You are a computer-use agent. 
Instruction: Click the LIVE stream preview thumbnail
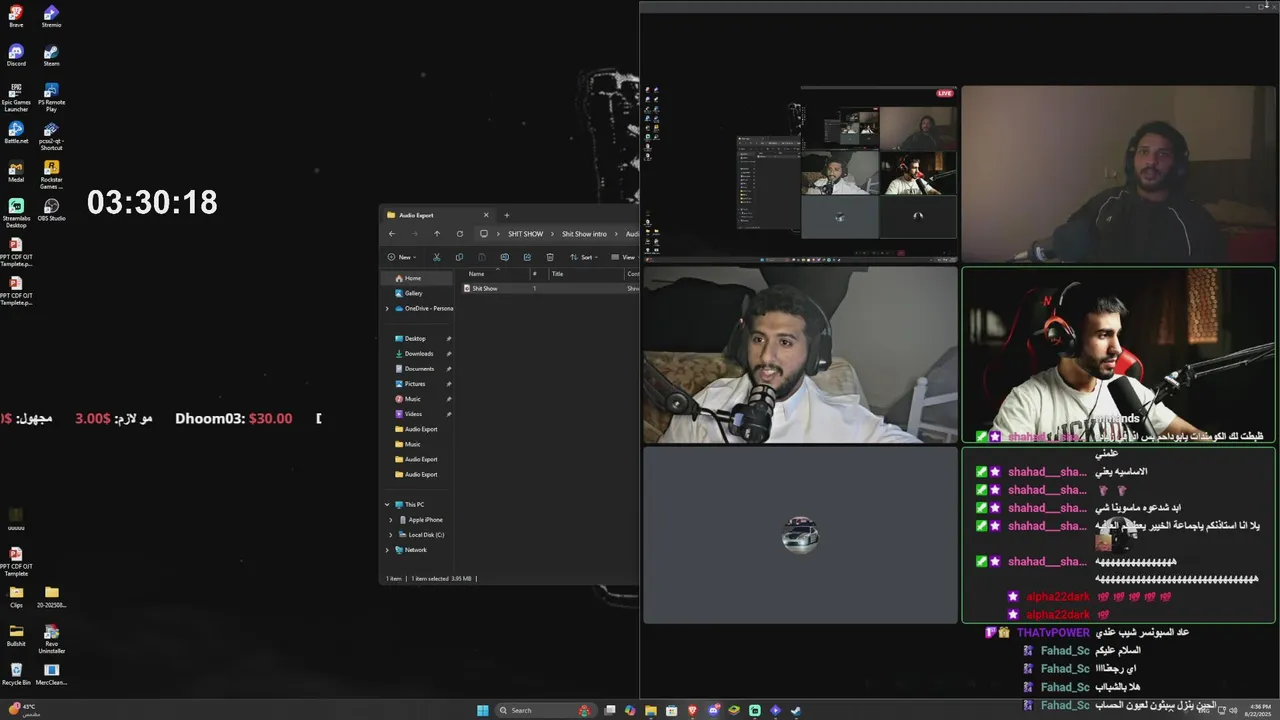click(800, 174)
